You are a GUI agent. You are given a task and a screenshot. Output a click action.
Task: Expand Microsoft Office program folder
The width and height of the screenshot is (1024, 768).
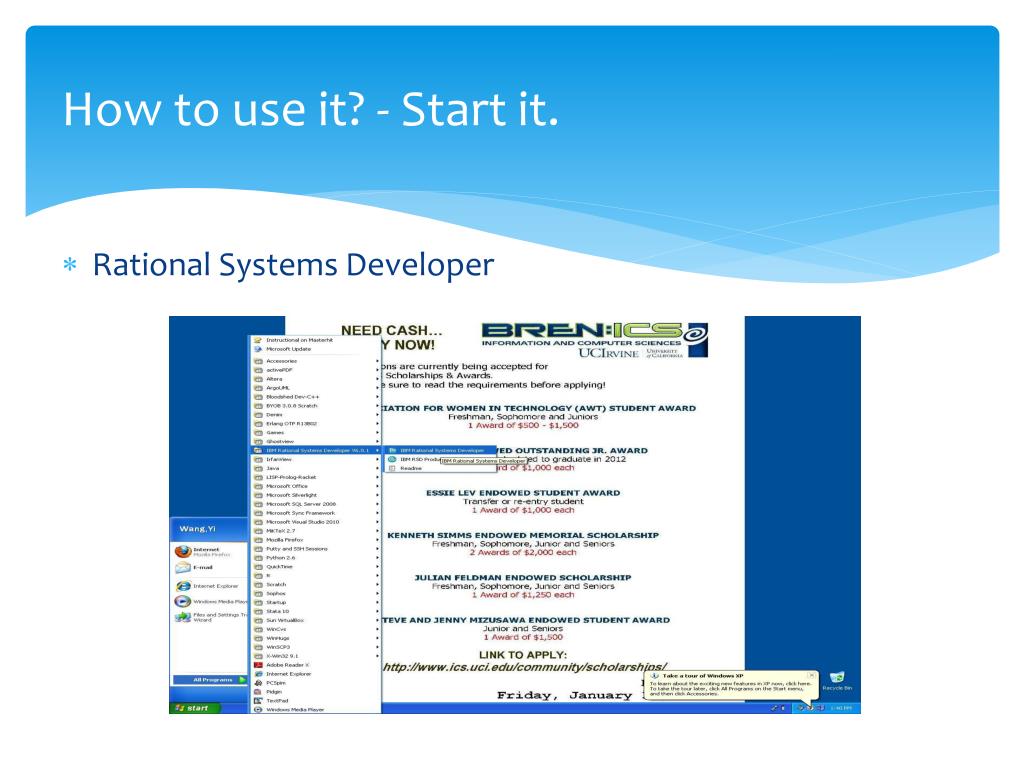[315, 487]
